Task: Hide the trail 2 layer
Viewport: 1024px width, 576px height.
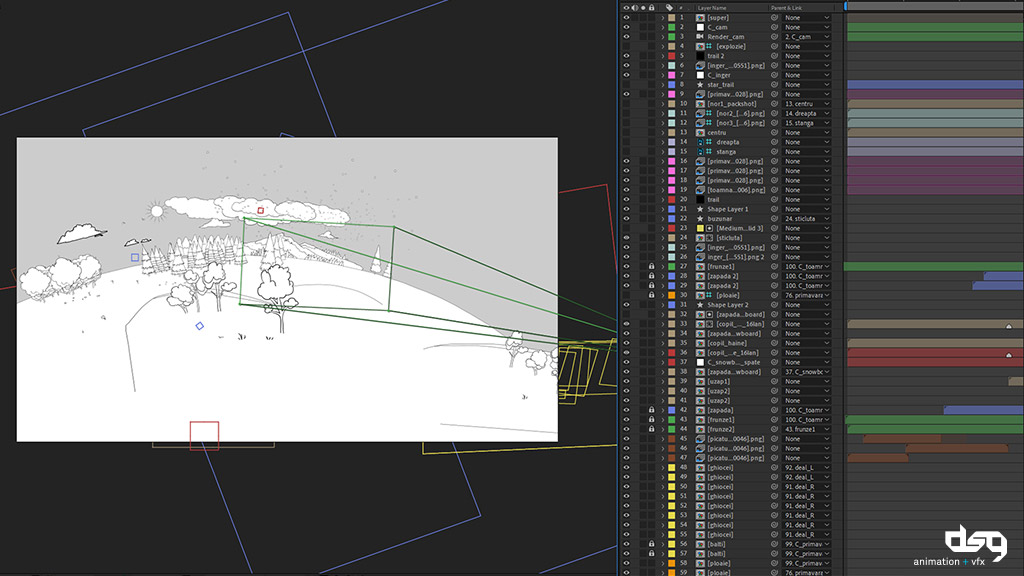Action: click(x=626, y=56)
